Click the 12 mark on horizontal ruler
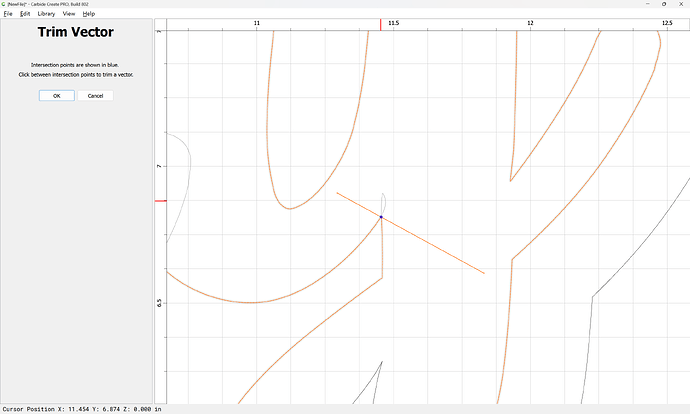 tap(530, 23)
